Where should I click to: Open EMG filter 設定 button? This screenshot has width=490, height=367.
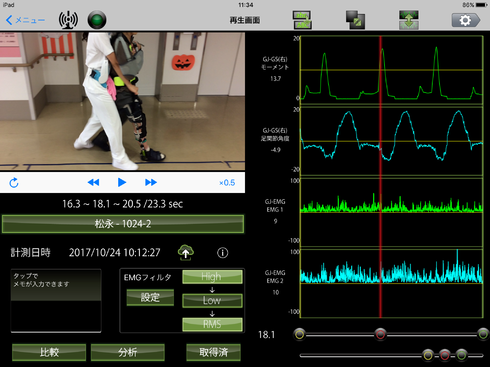(150, 297)
